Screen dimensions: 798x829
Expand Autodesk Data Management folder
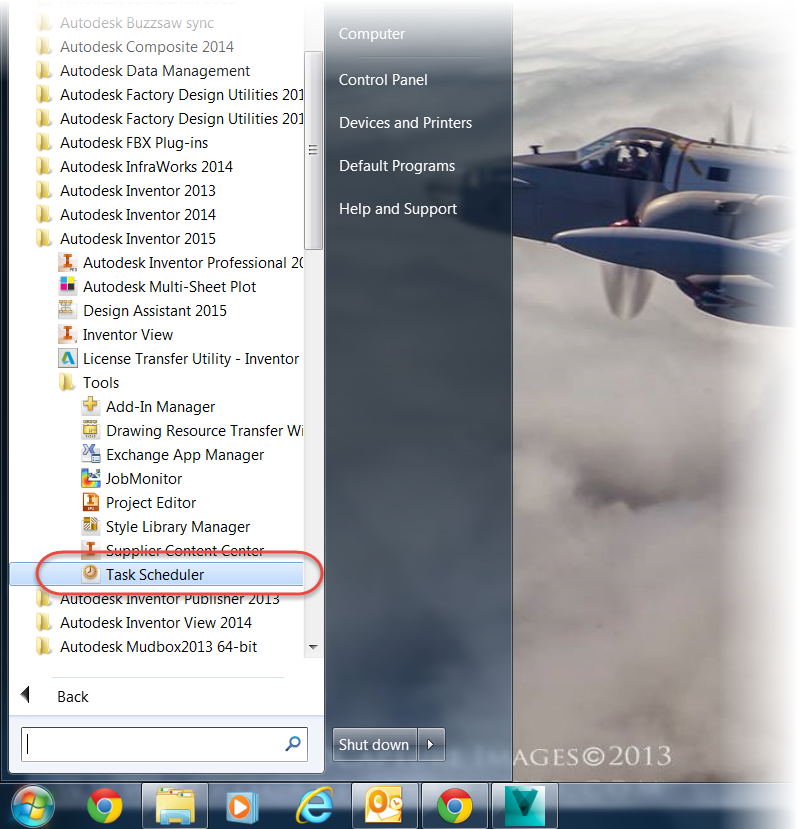(x=143, y=71)
